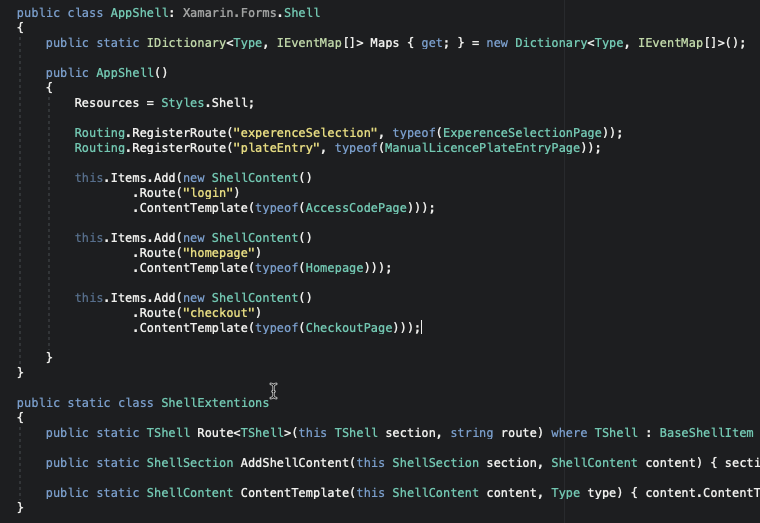Click the 'BaseShellItem' constraint type
The height and width of the screenshot is (523, 760).
[706, 433]
